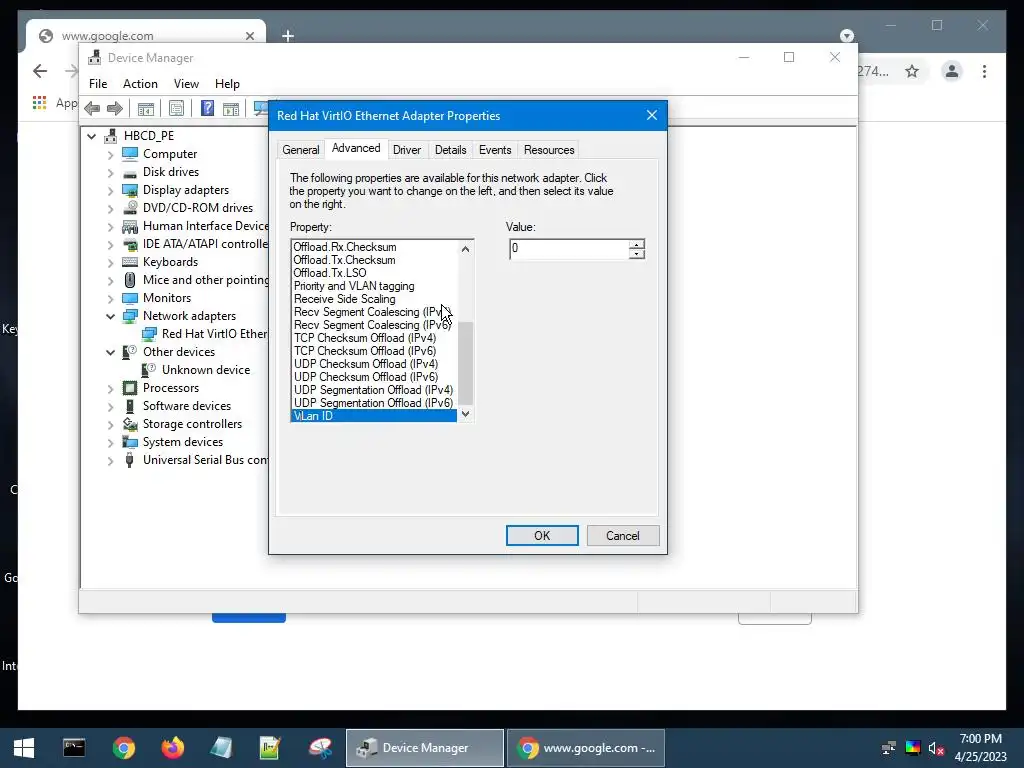Image resolution: width=1024 pixels, height=768 pixels.
Task: Expand the Display adapters node
Action: (110, 191)
